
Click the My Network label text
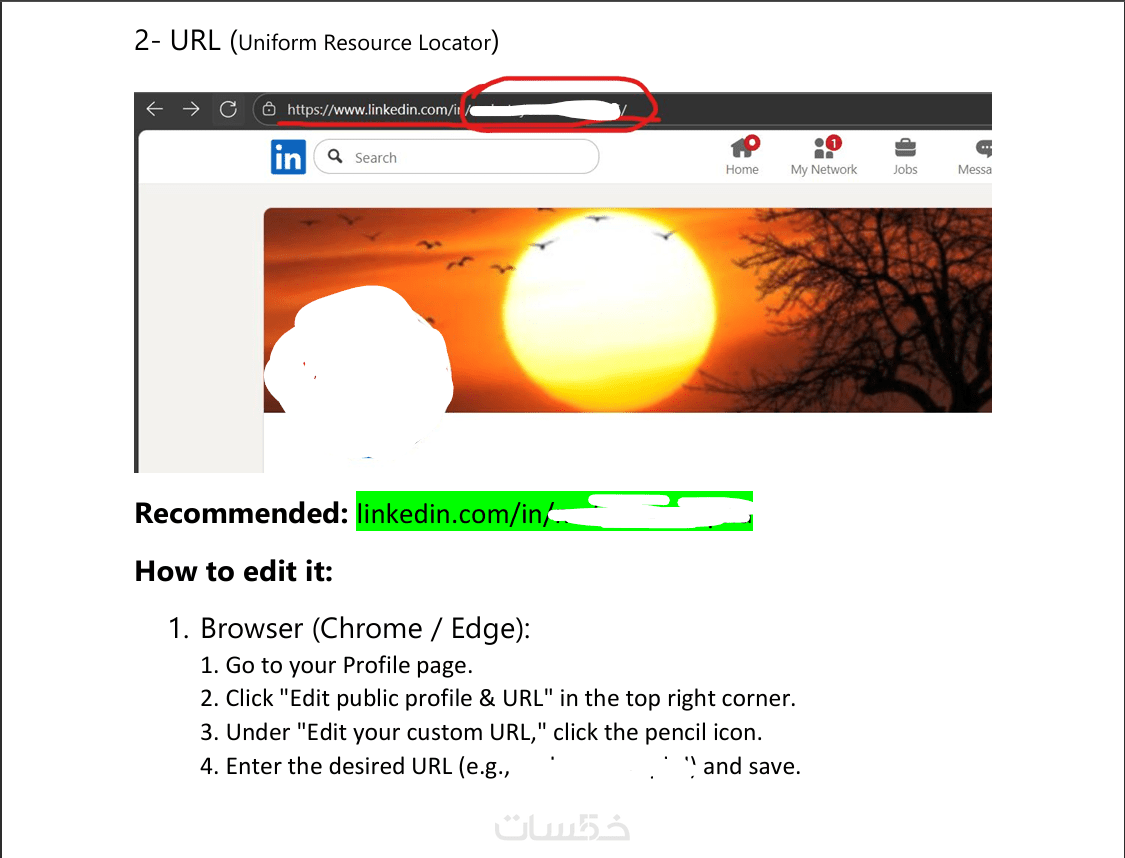pyautogui.click(x=824, y=169)
